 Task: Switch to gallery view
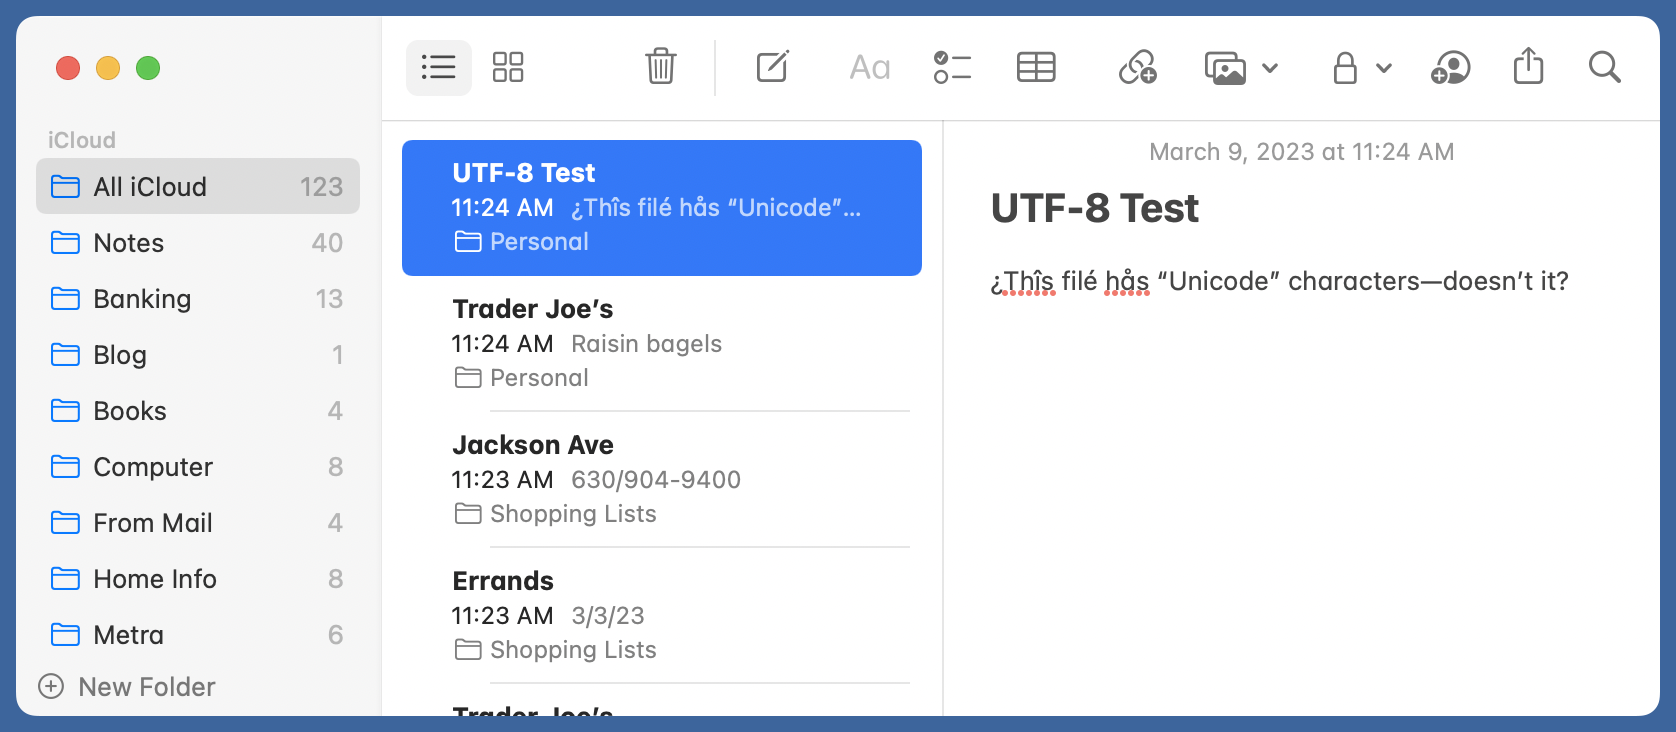click(508, 68)
